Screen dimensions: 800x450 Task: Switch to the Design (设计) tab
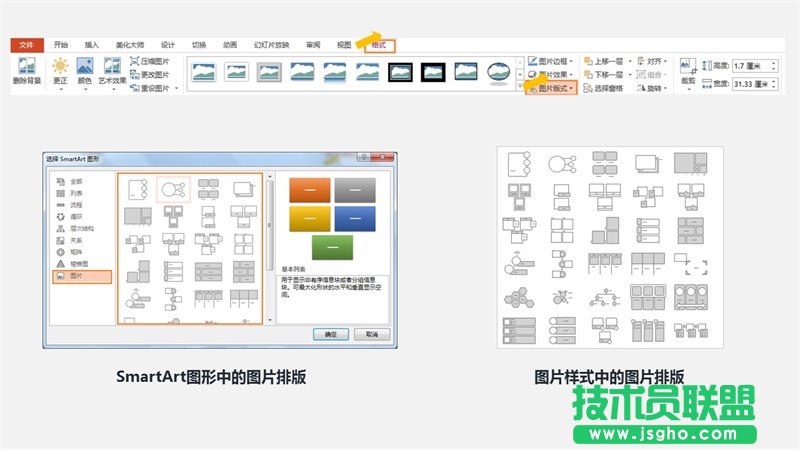tap(168, 45)
